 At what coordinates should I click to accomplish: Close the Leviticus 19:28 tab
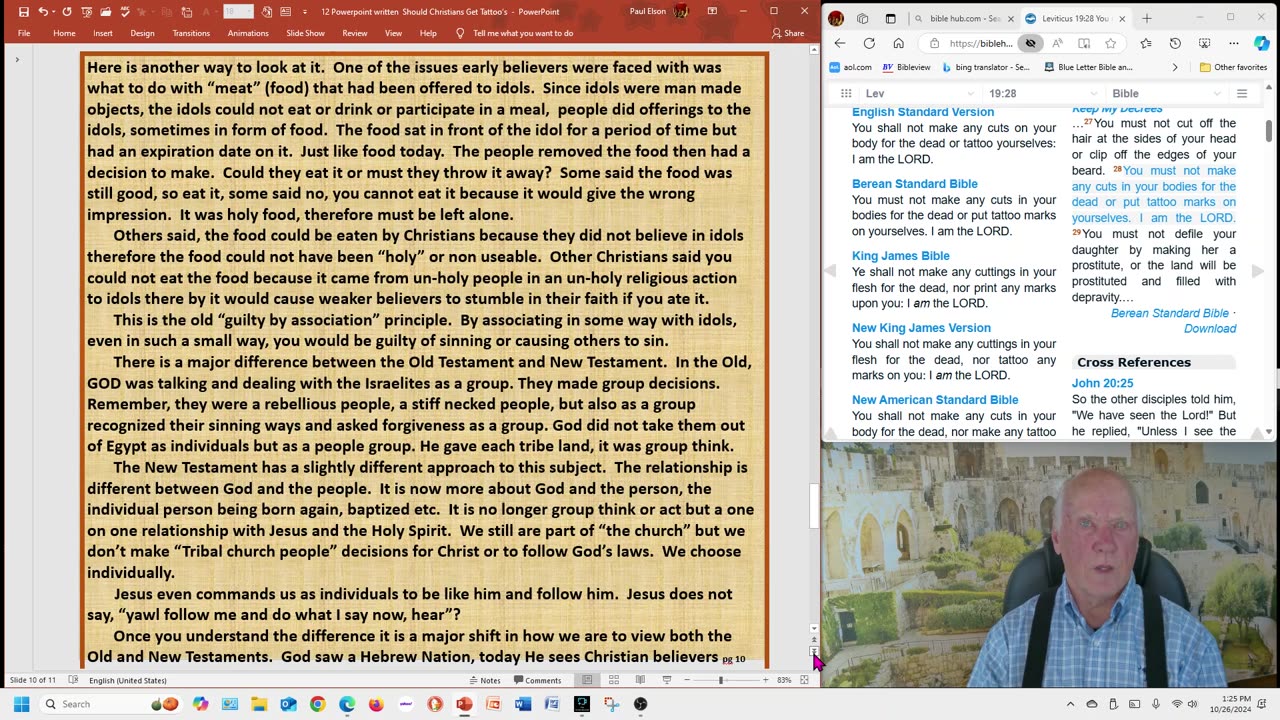[x=1122, y=18]
